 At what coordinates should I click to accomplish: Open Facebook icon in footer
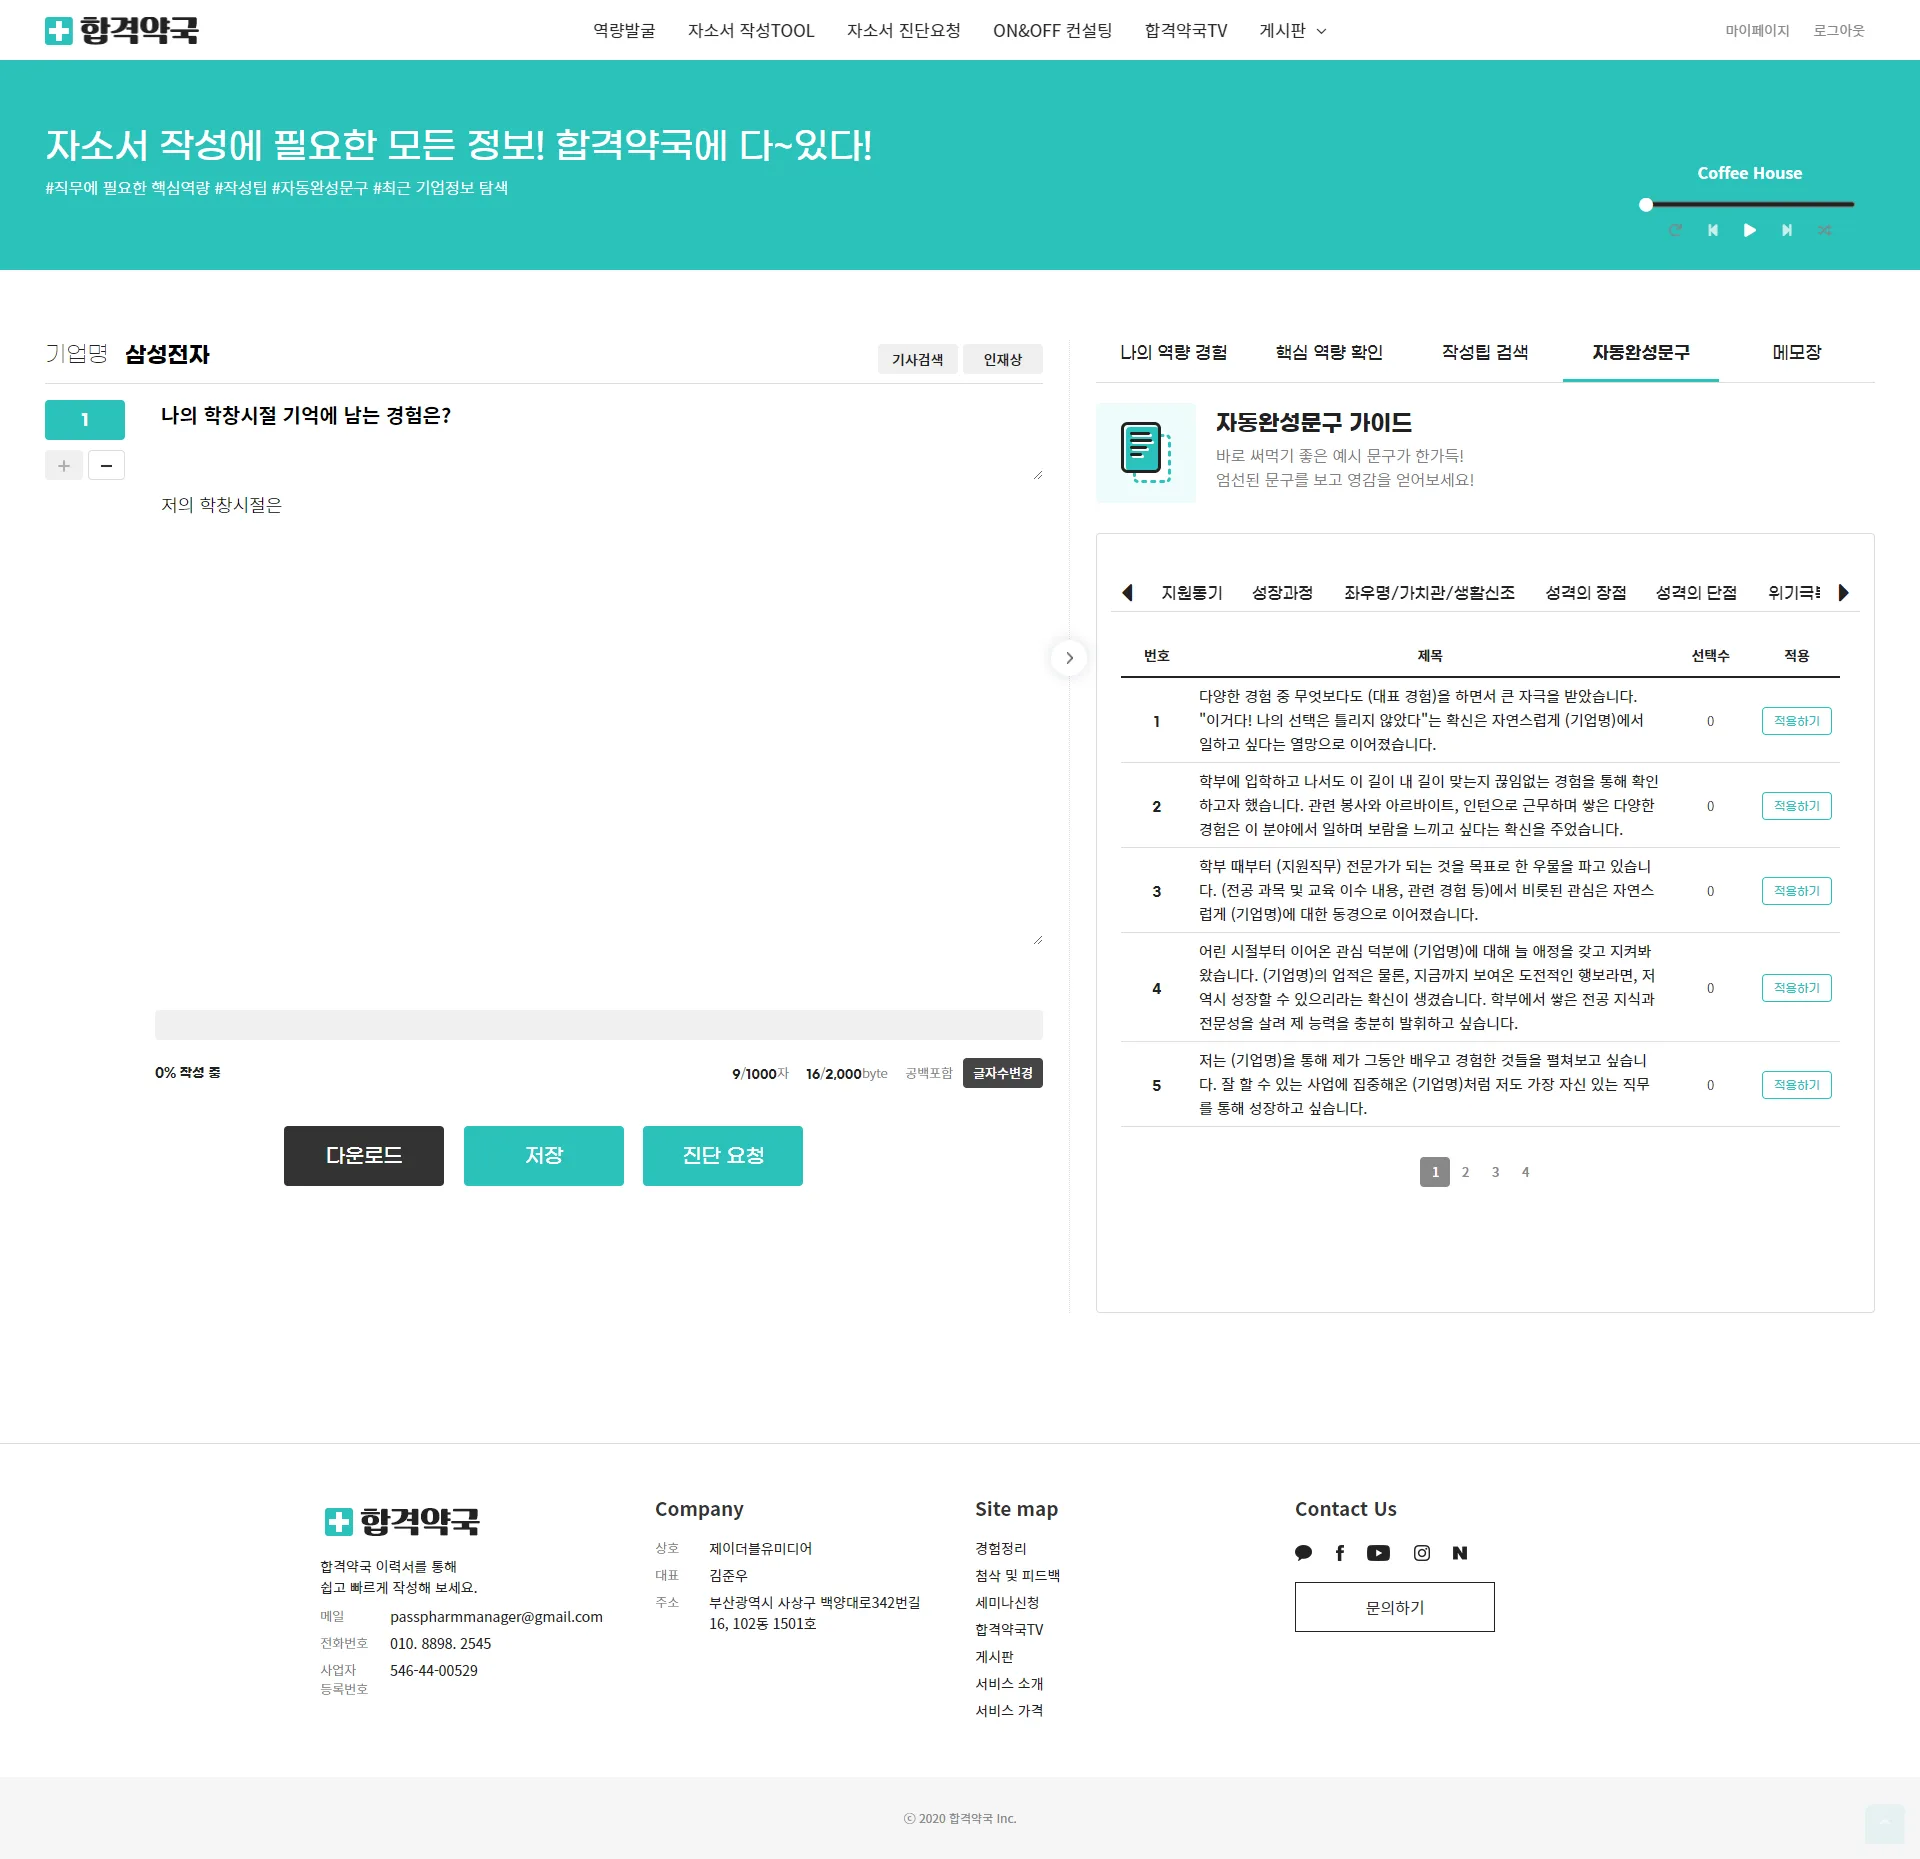[x=1340, y=1553]
